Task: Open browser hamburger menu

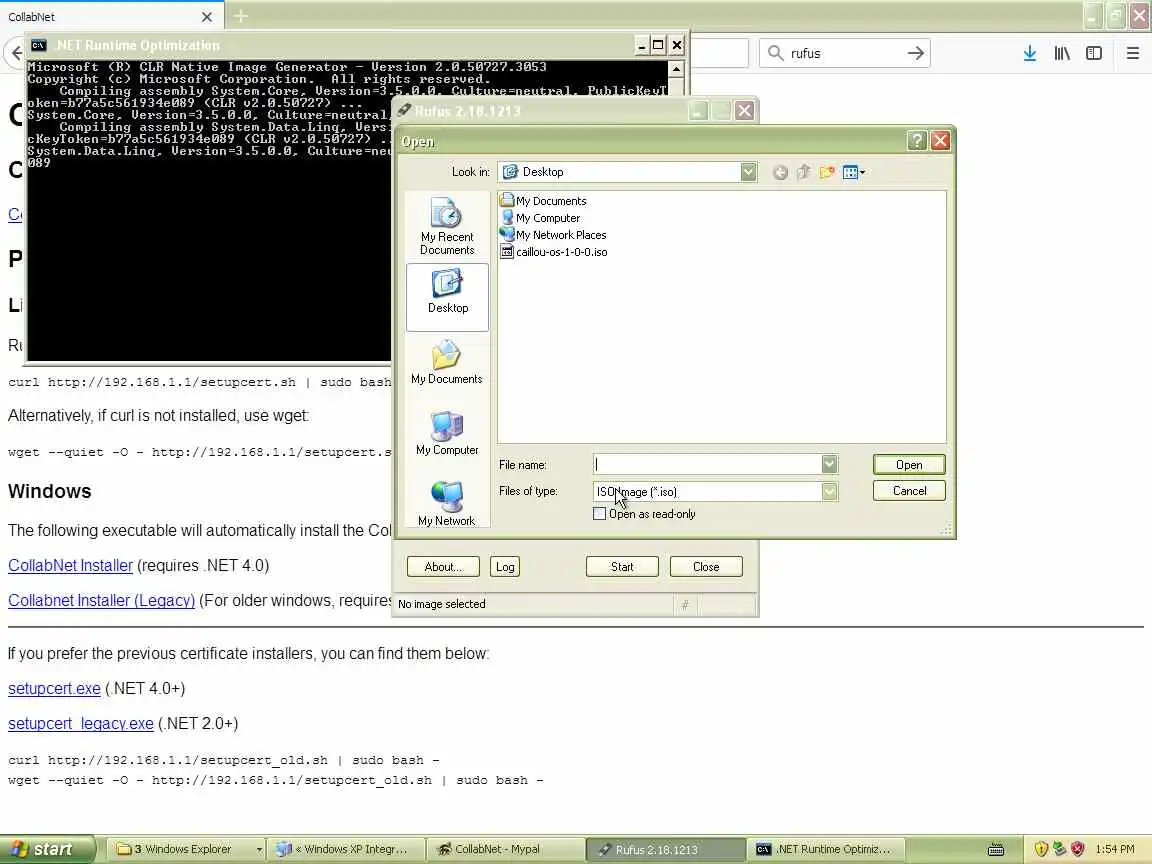Action: coord(1132,53)
